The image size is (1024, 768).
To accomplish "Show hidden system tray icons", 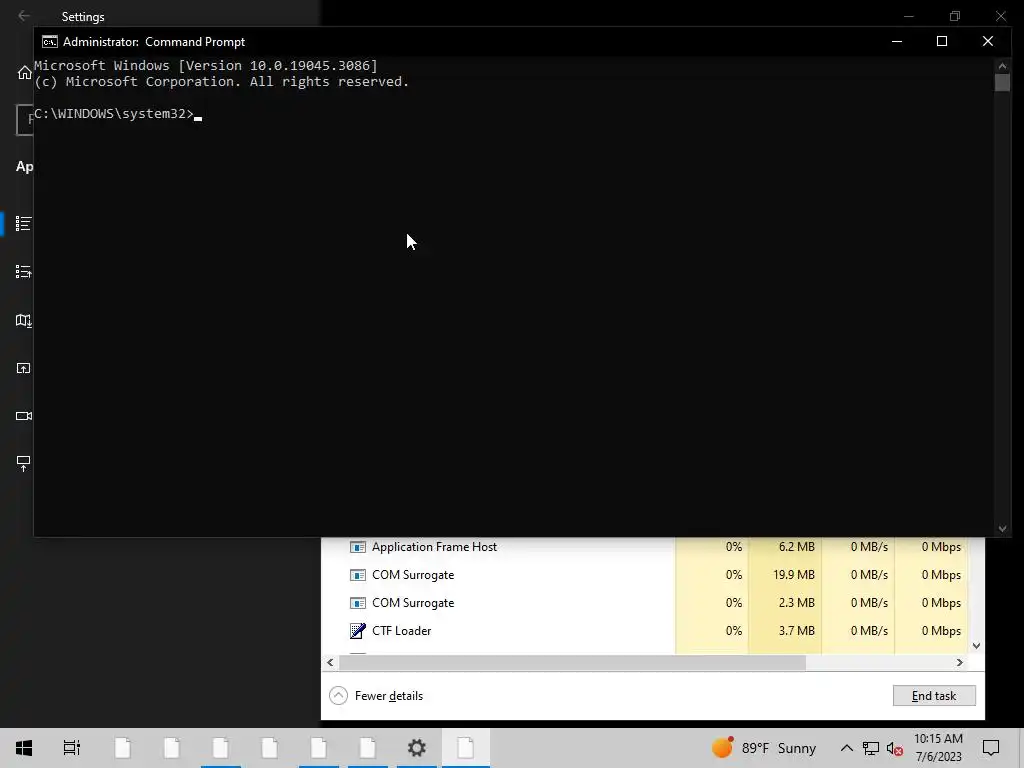I will [846, 748].
